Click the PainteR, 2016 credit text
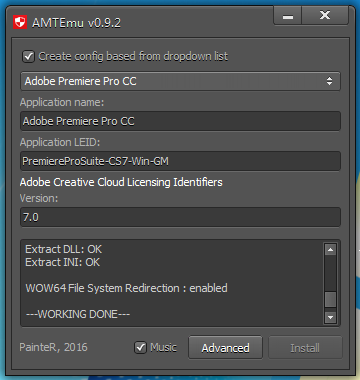This screenshot has height=380, width=360. (53, 347)
